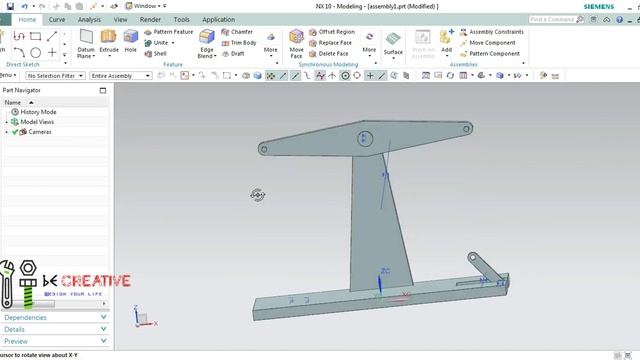Click the Edge Blend icon

click(207, 37)
